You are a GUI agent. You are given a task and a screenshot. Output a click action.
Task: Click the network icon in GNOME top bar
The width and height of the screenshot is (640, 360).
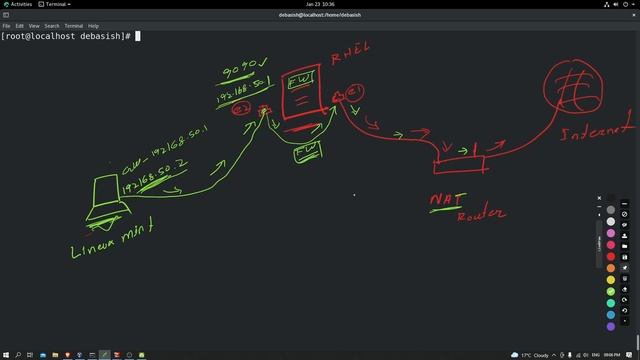[x=607, y=4]
